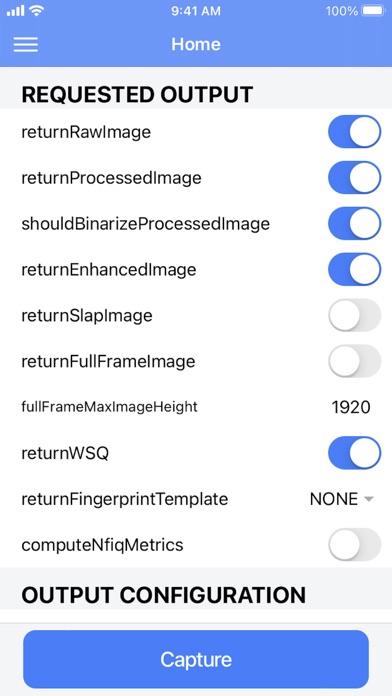Disable the returnEnhancedImage switch
The height and width of the screenshot is (696, 392).
click(x=354, y=269)
